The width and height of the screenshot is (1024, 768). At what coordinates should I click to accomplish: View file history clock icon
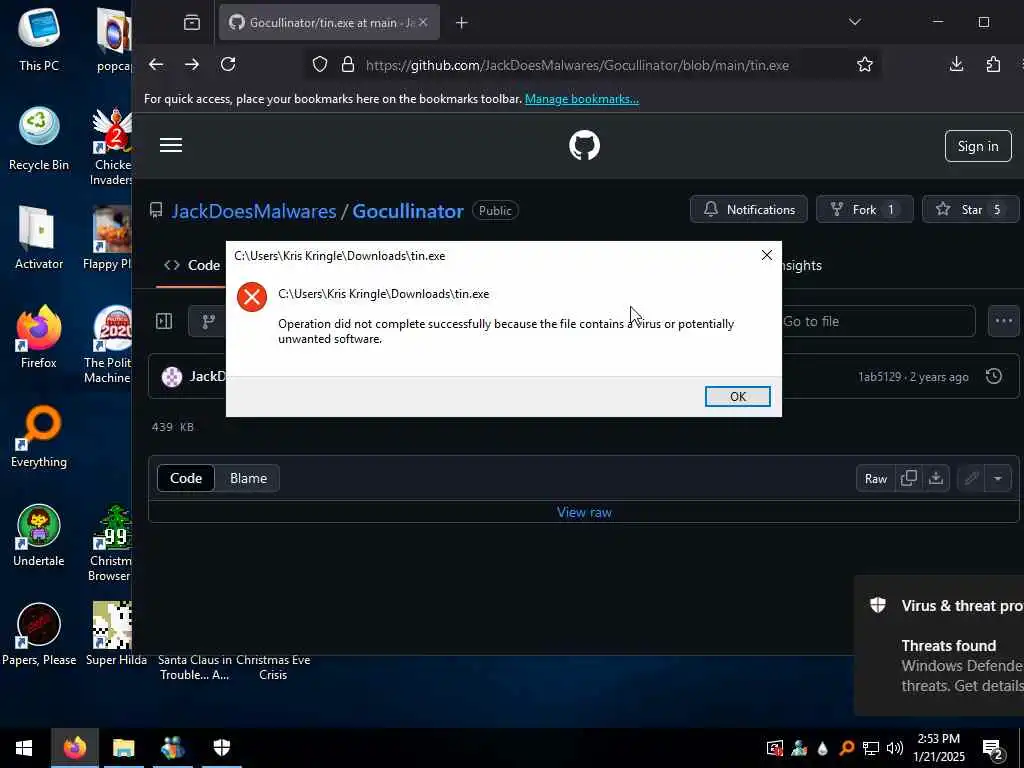click(994, 376)
